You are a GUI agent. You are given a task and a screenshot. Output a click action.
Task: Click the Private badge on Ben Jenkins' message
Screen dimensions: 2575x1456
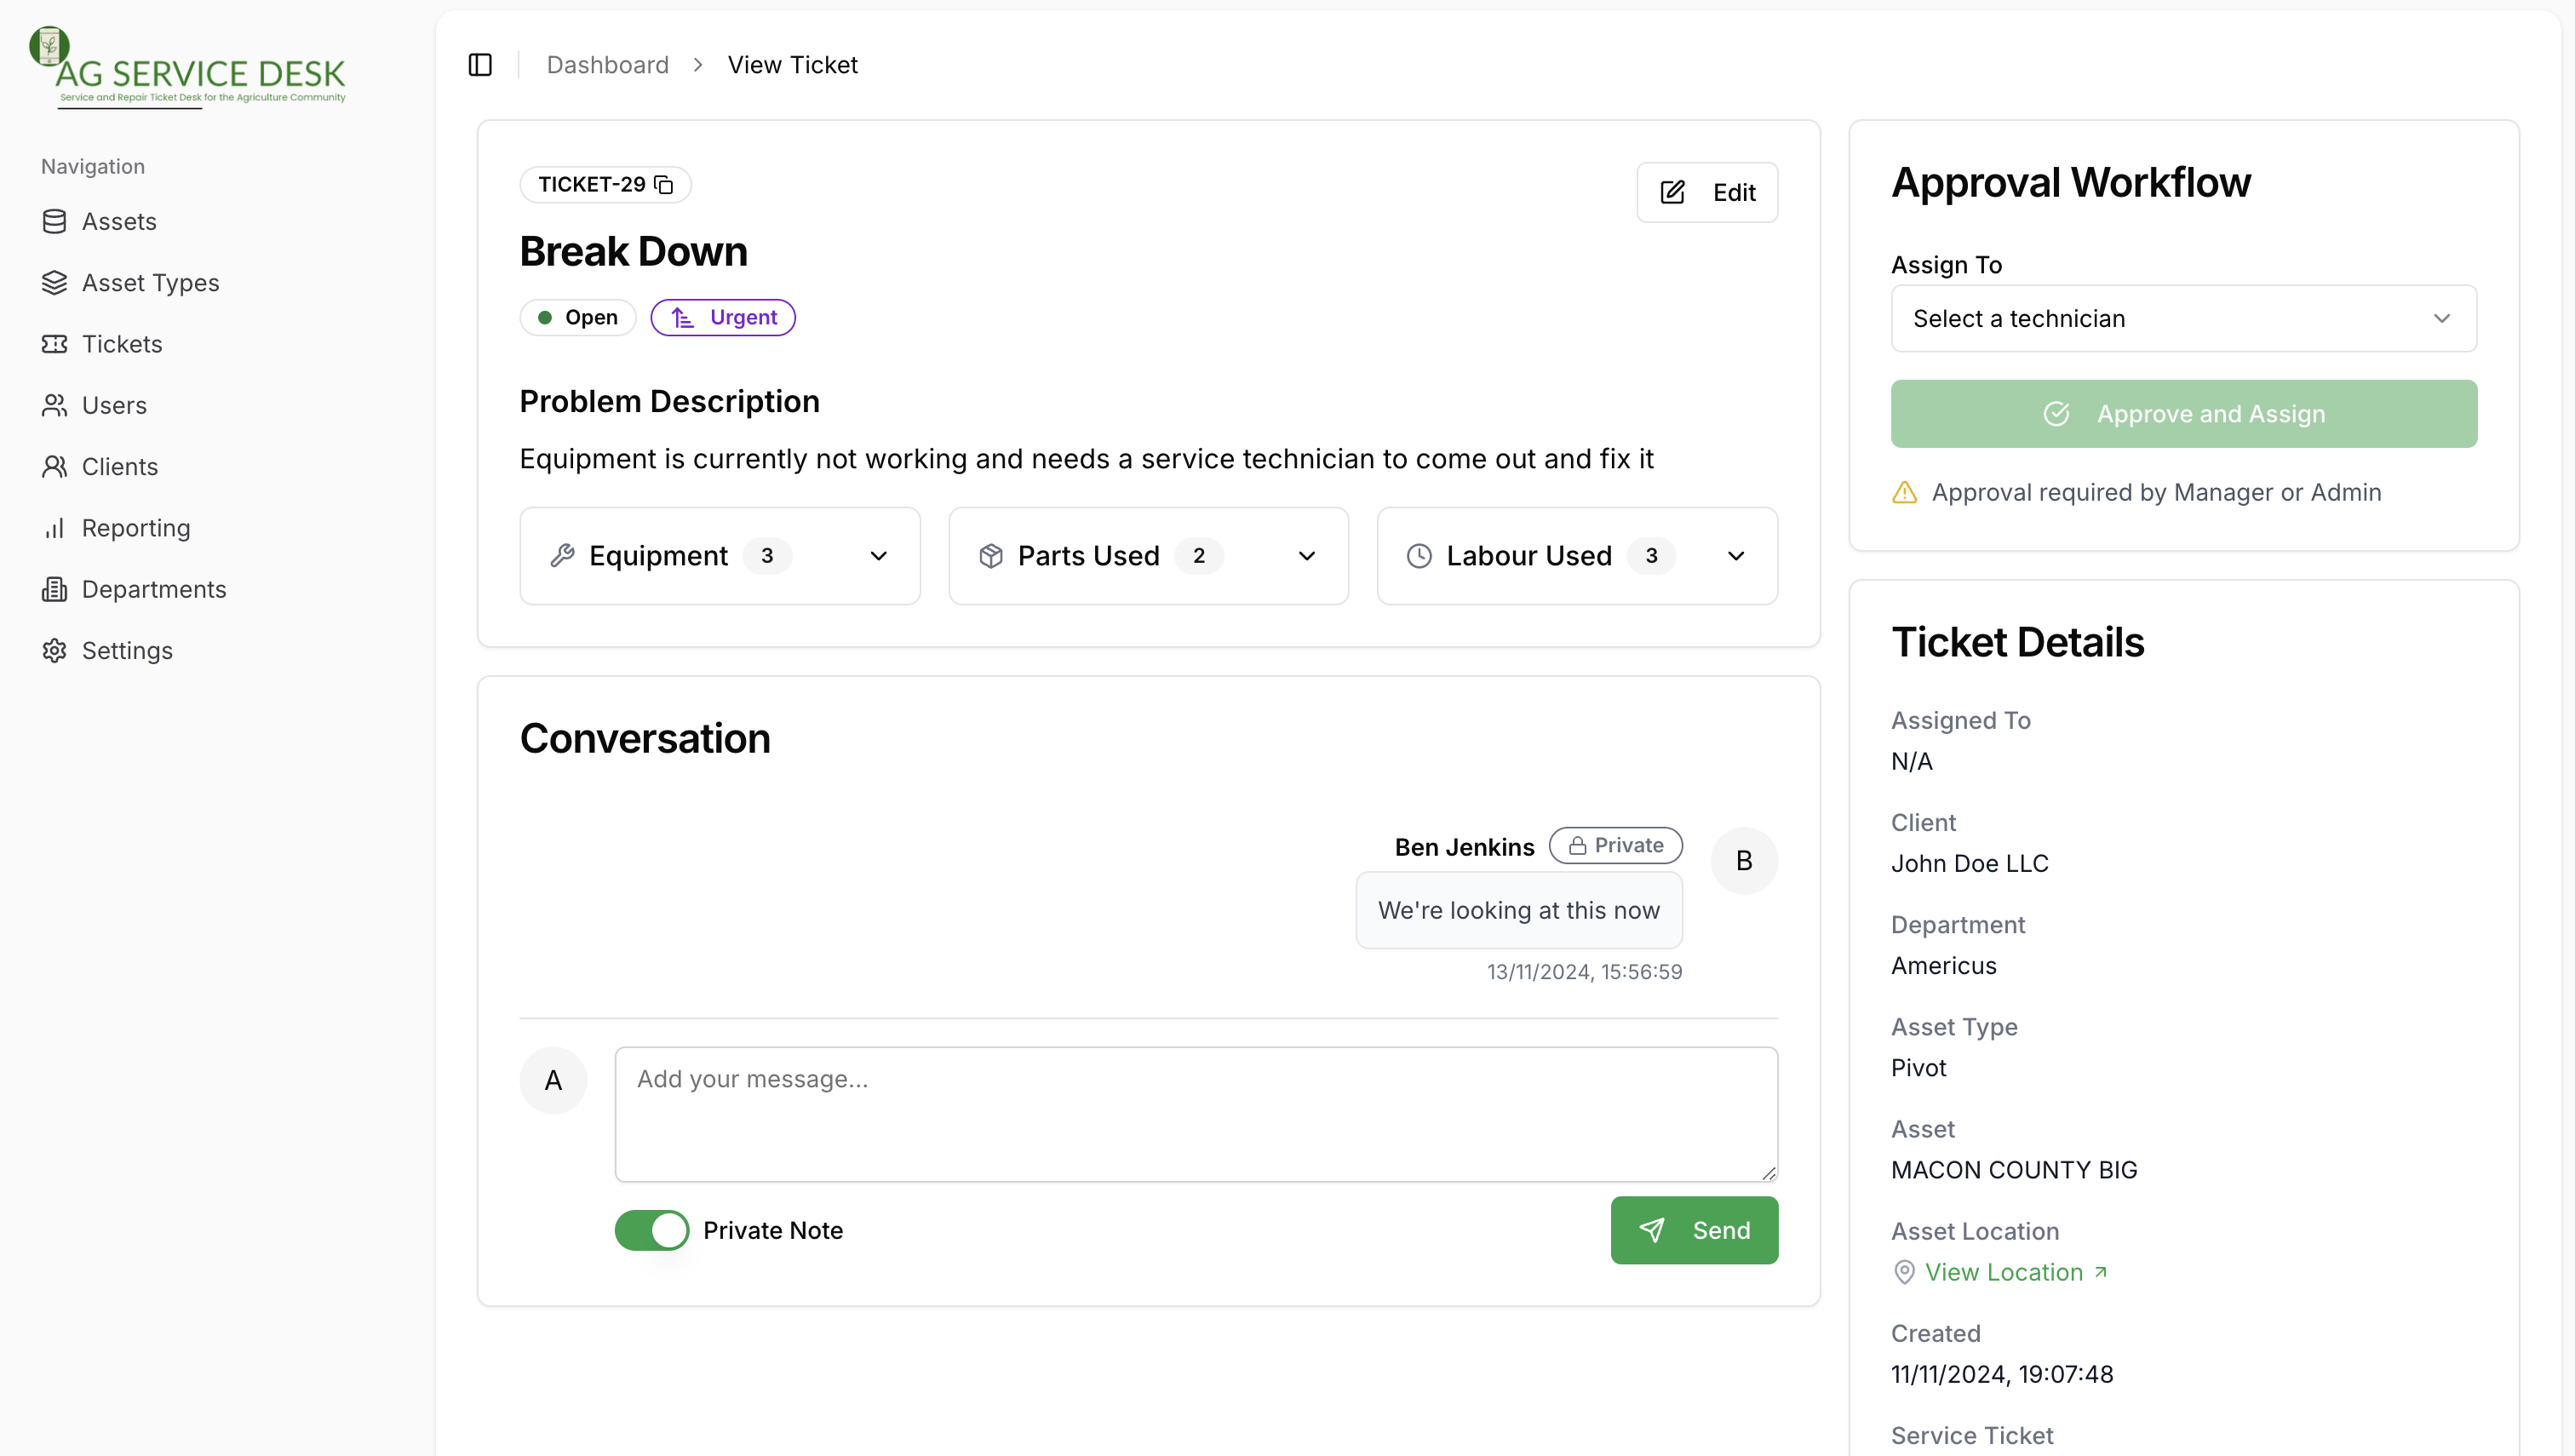[x=1614, y=845]
